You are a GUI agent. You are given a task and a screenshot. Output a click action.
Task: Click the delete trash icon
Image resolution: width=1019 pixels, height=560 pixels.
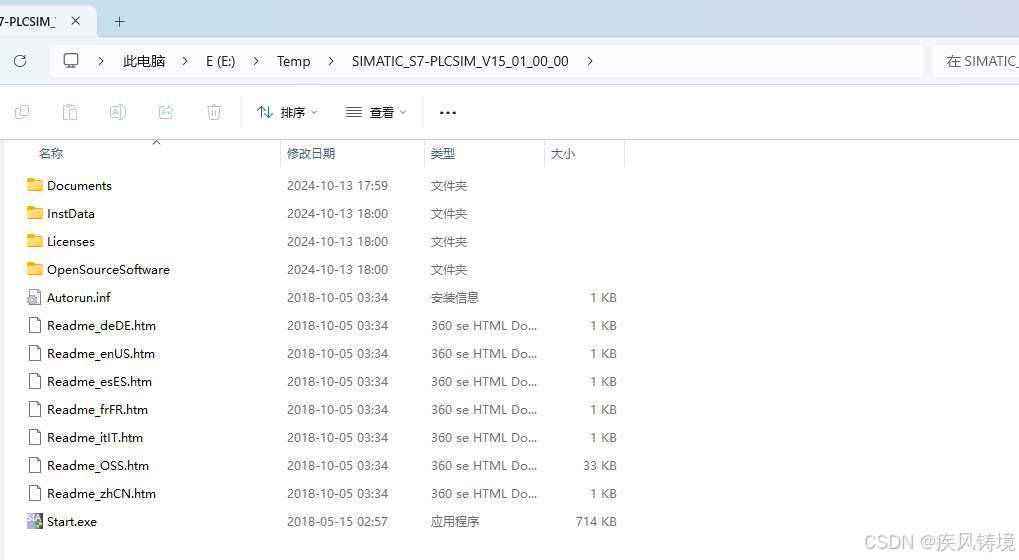(214, 112)
